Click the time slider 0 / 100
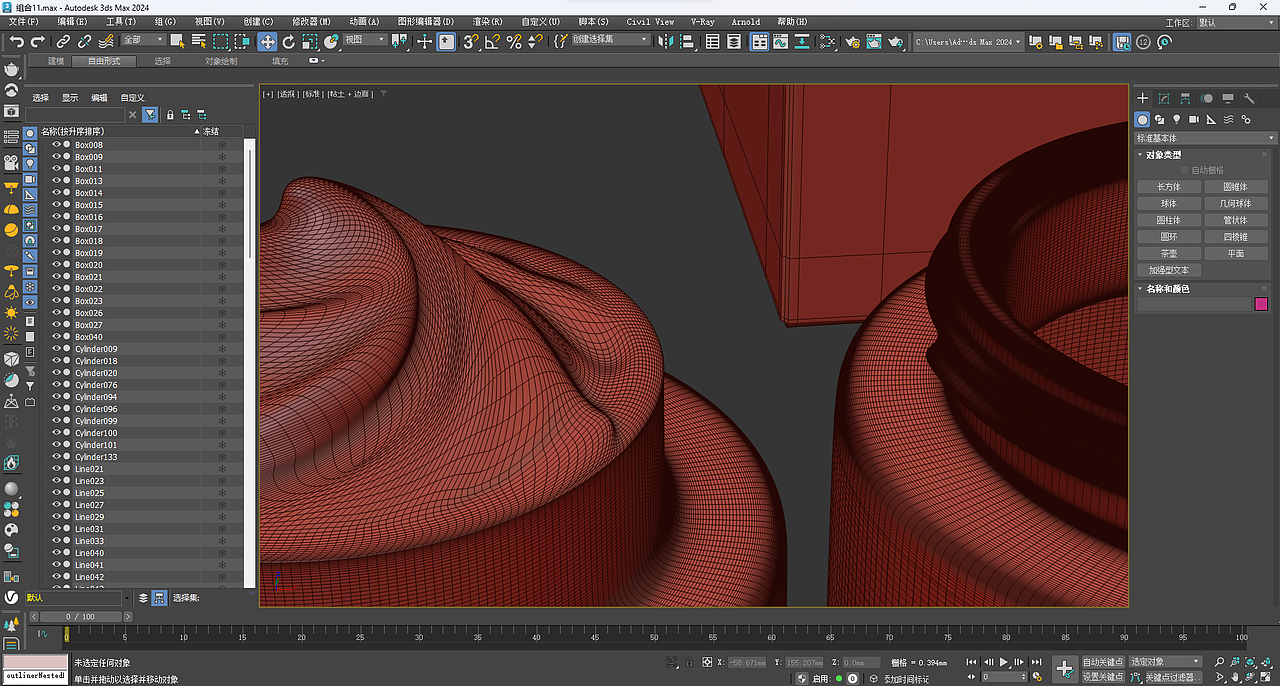 click(83, 617)
